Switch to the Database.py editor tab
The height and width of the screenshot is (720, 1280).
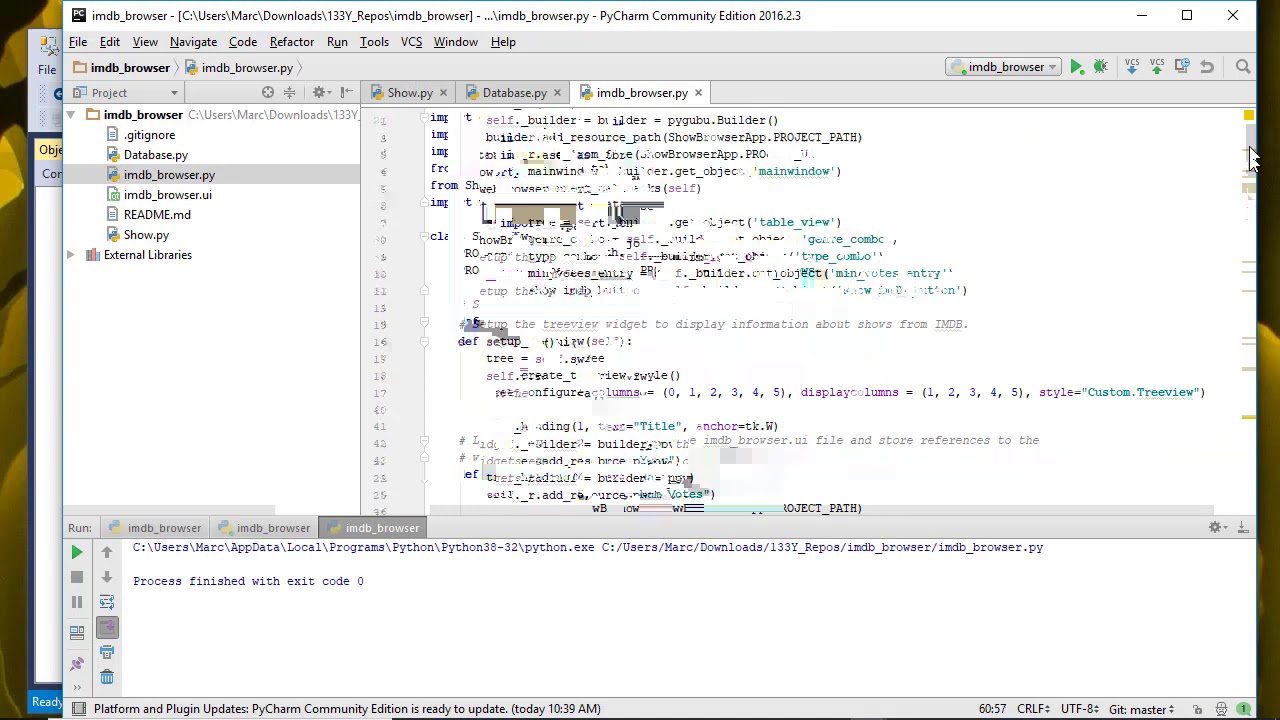pyautogui.click(x=514, y=93)
